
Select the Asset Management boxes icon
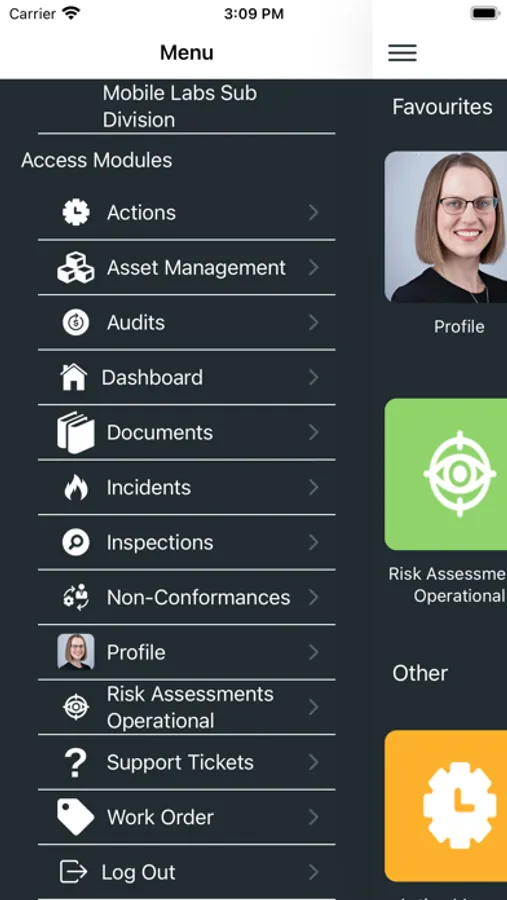(x=76, y=267)
